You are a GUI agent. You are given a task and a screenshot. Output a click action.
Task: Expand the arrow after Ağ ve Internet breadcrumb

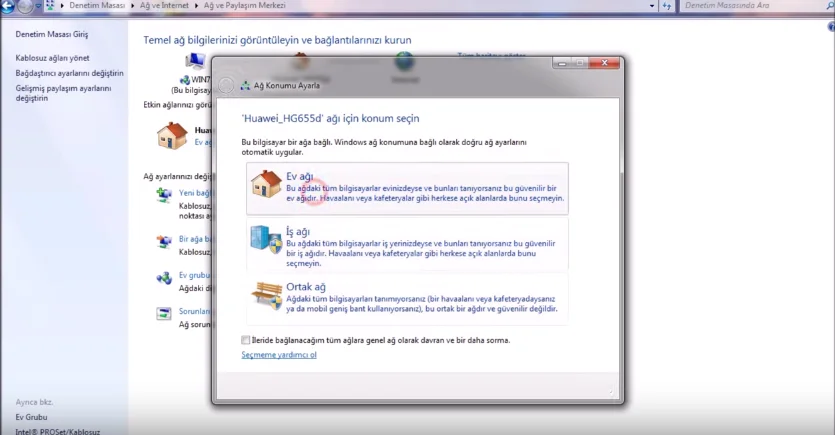point(197,5)
